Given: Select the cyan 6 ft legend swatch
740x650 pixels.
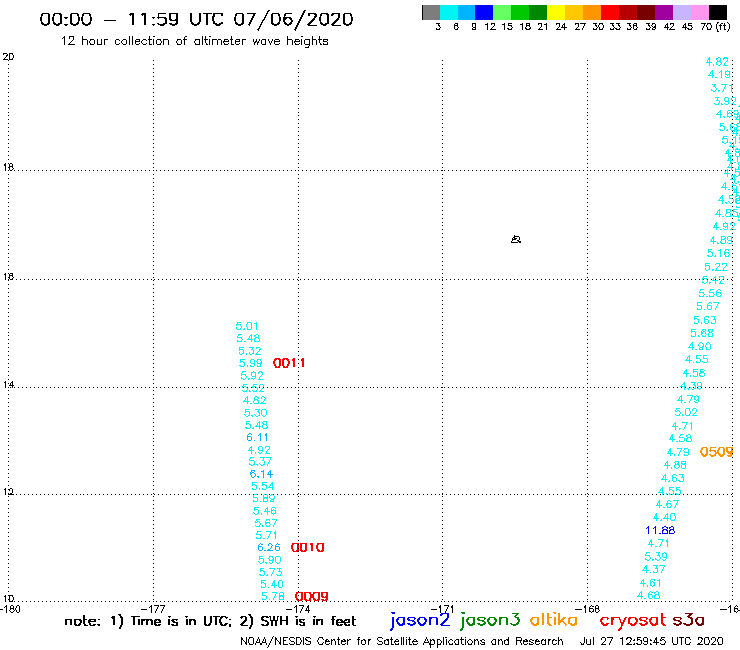Looking at the screenshot, I should click(449, 12).
